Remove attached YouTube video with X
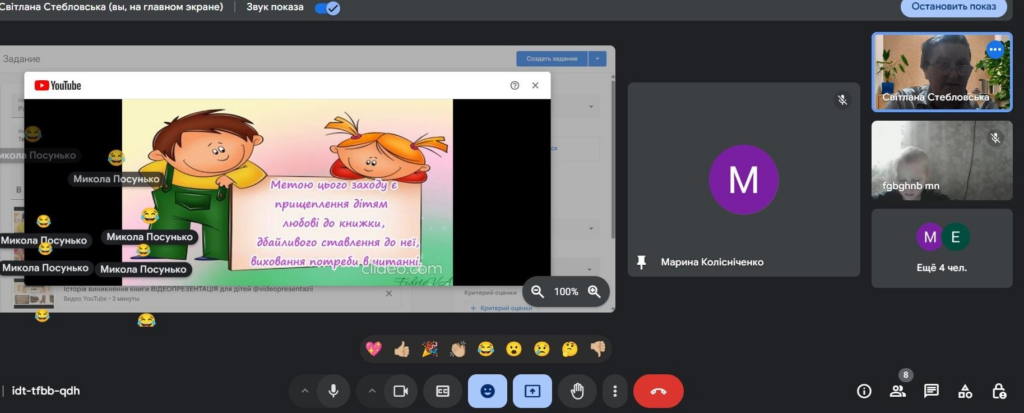Viewport: 1024px width, 413px height. pyautogui.click(x=389, y=293)
